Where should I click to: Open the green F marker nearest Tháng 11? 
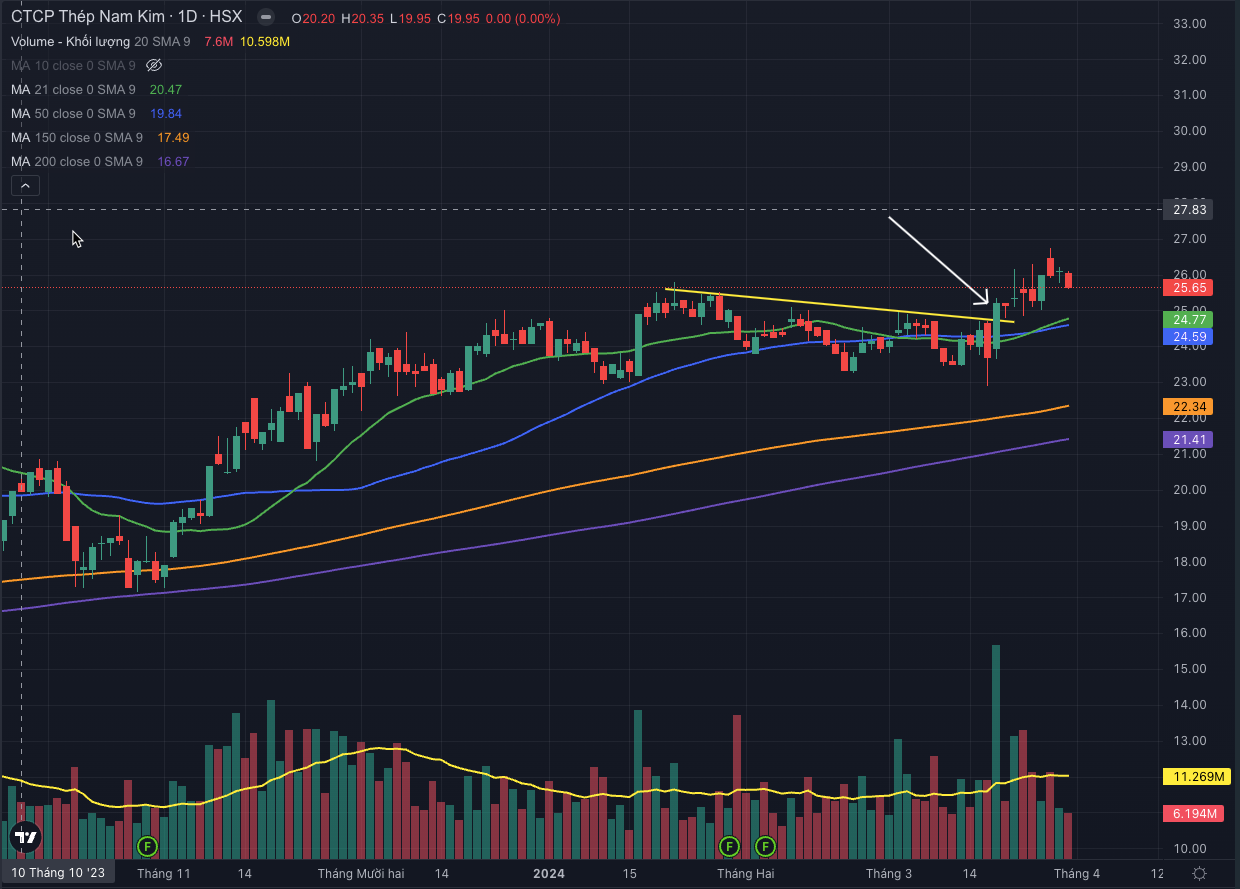pos(147,846)
